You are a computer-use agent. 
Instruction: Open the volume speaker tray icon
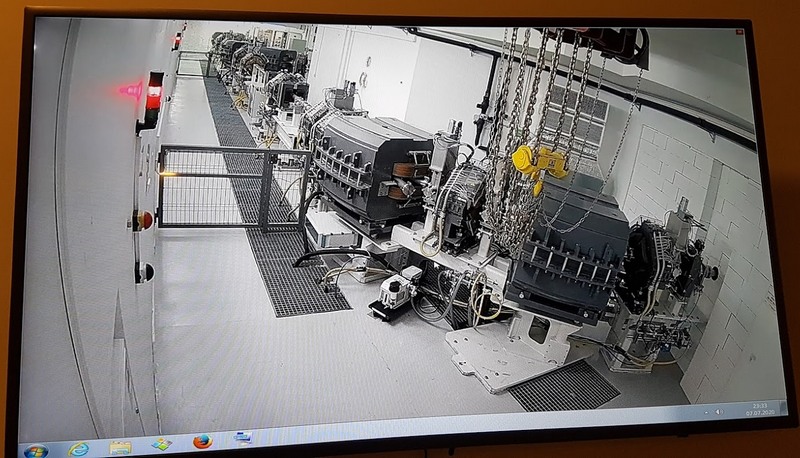tap(719, 412)
